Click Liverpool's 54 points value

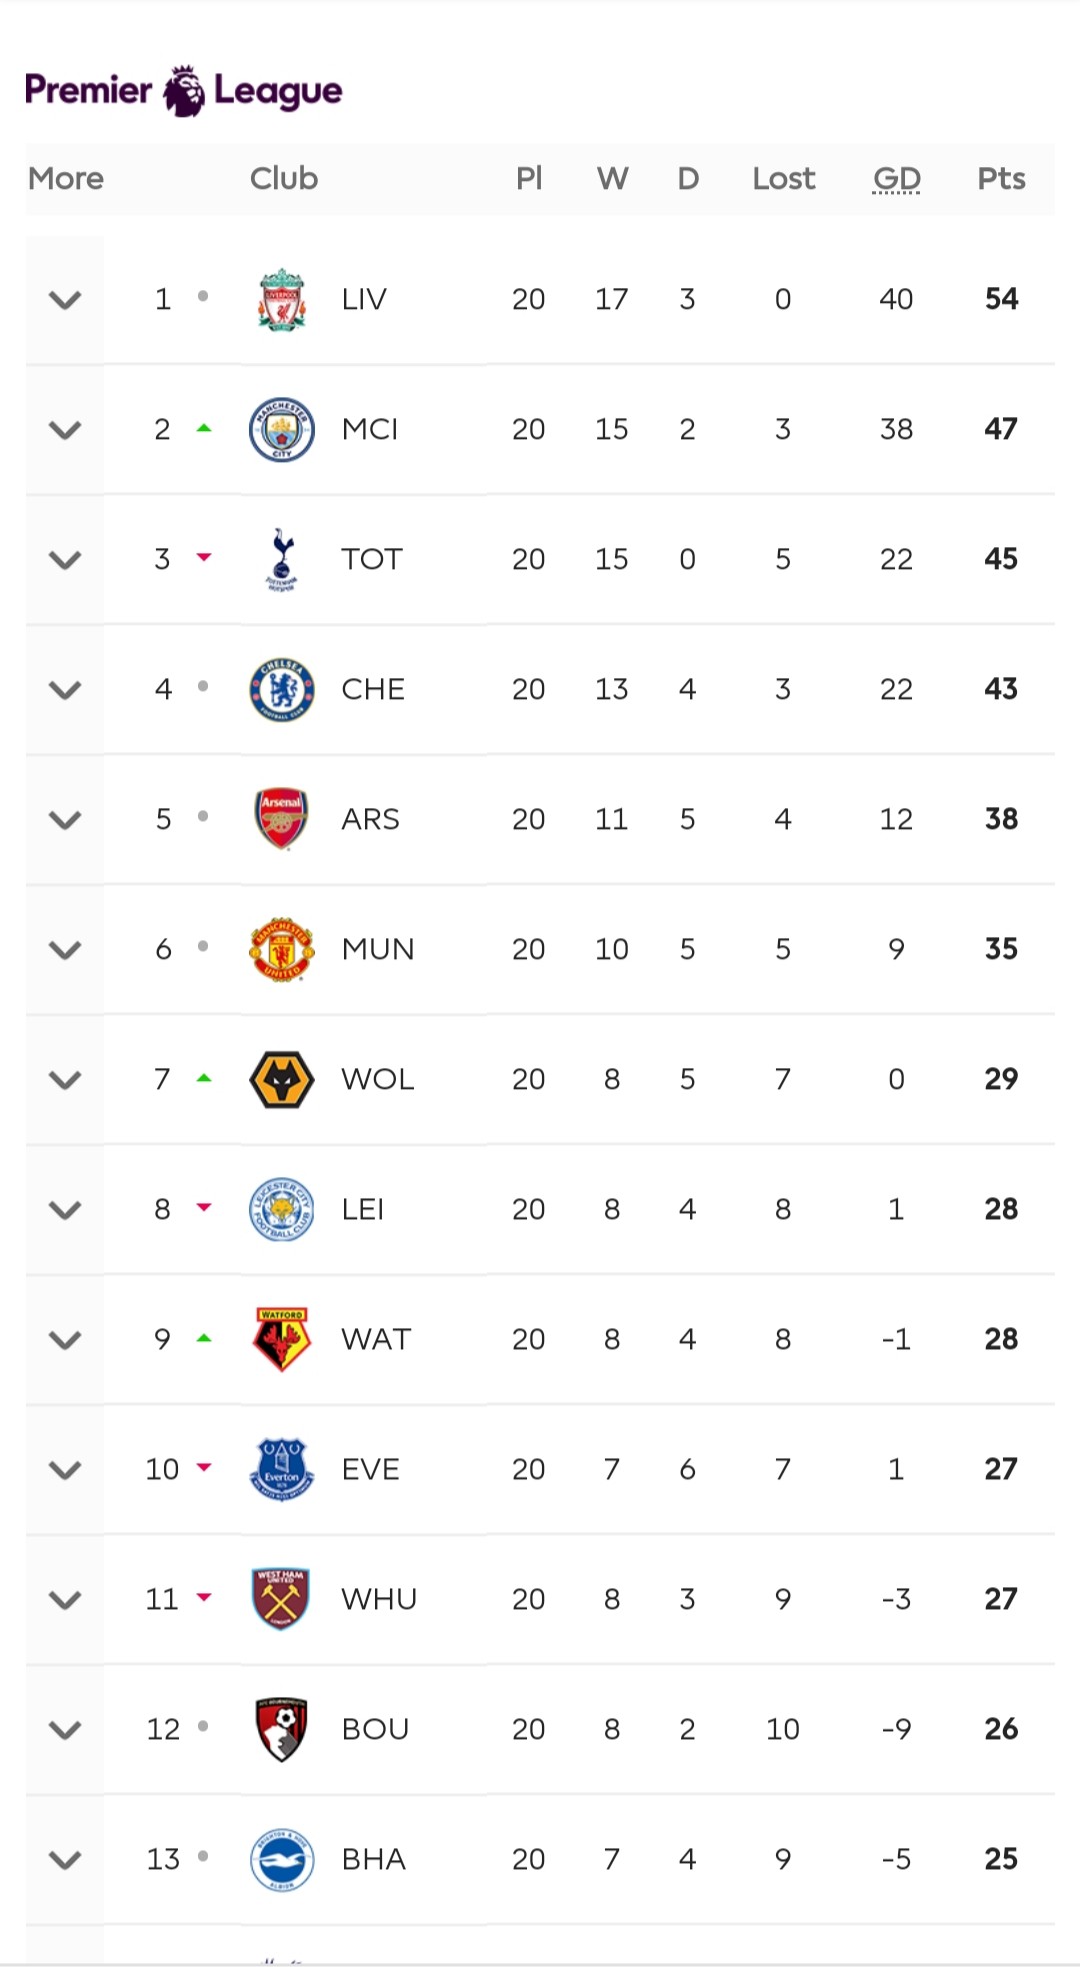[1001, 299]
